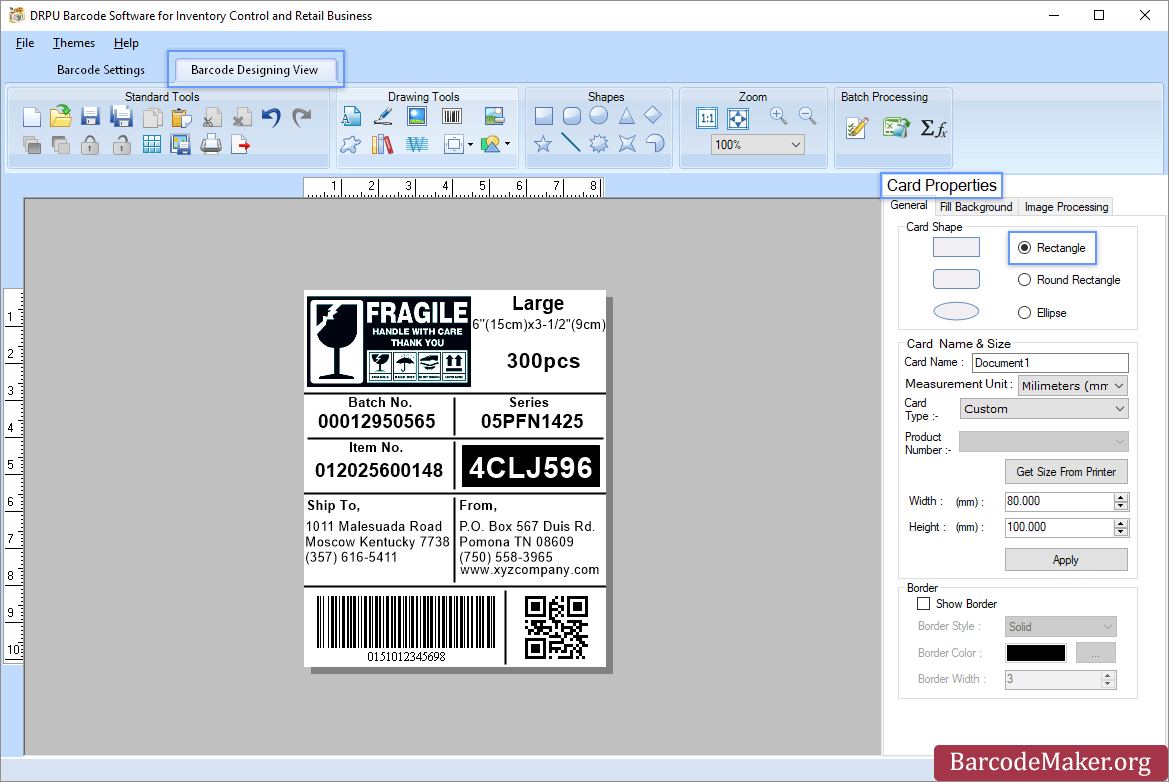Edit the Card Name field Document1
This screenshot has height=782, width=1169.
1050,363
